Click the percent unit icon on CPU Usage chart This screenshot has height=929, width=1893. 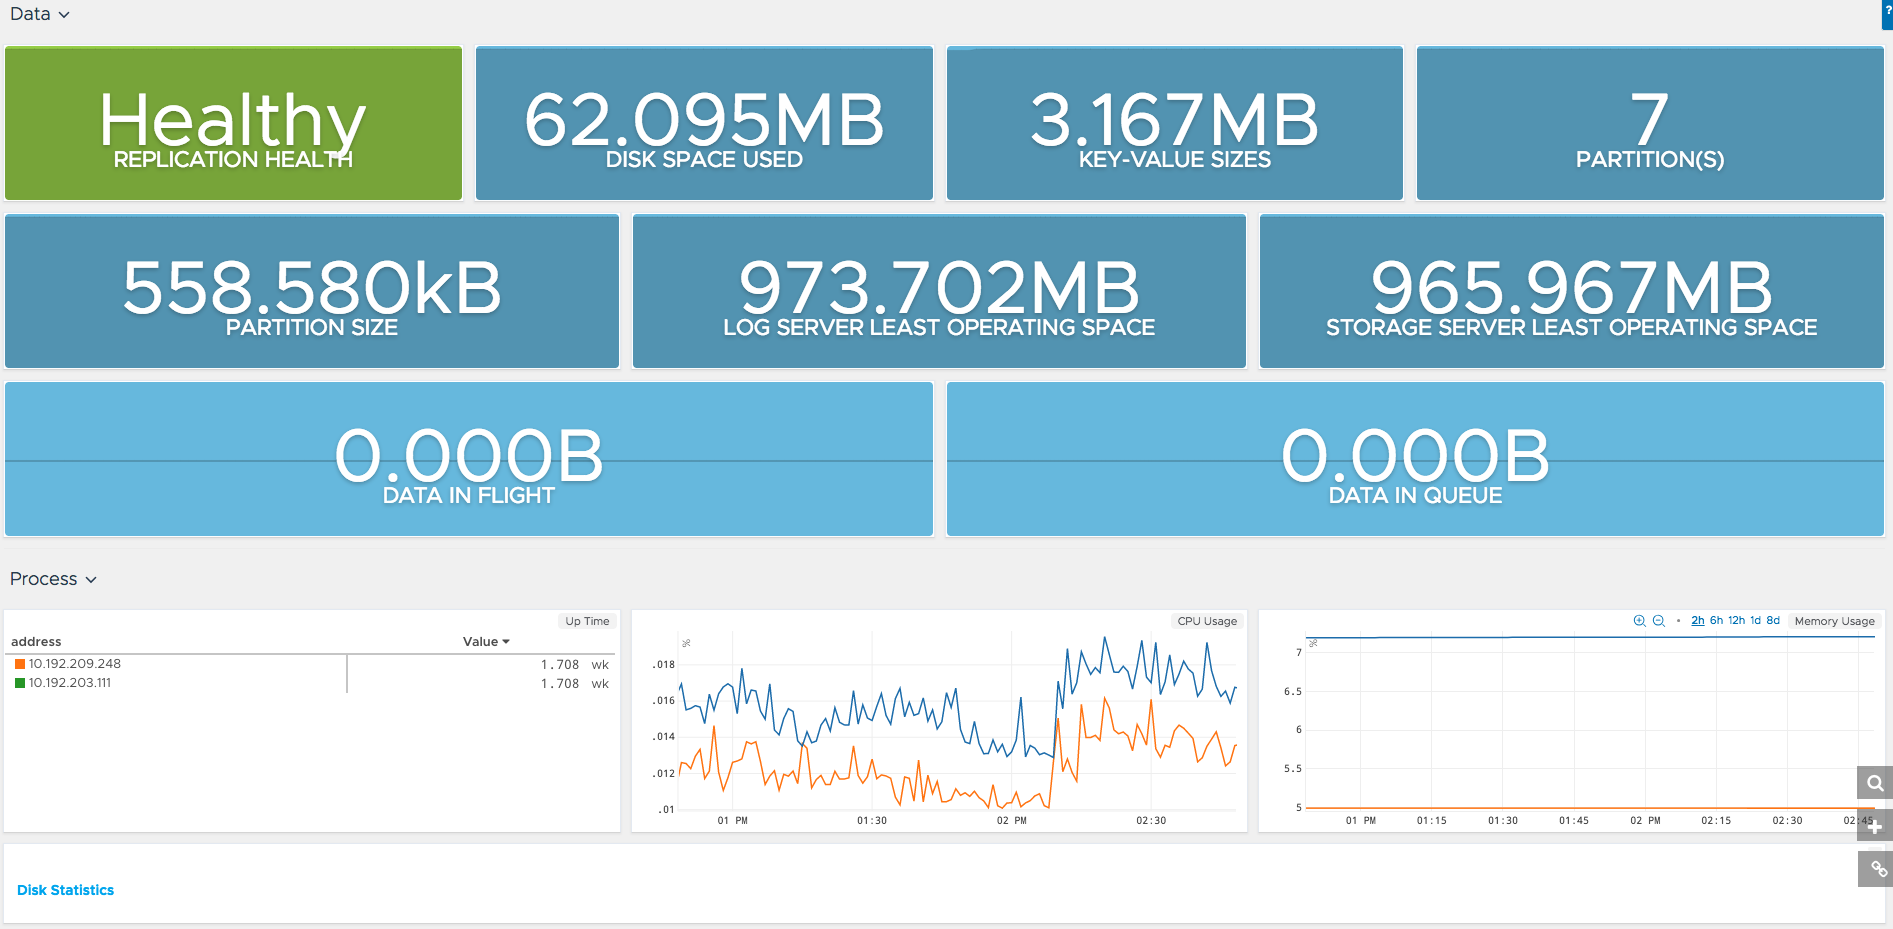tap(686, 643)
